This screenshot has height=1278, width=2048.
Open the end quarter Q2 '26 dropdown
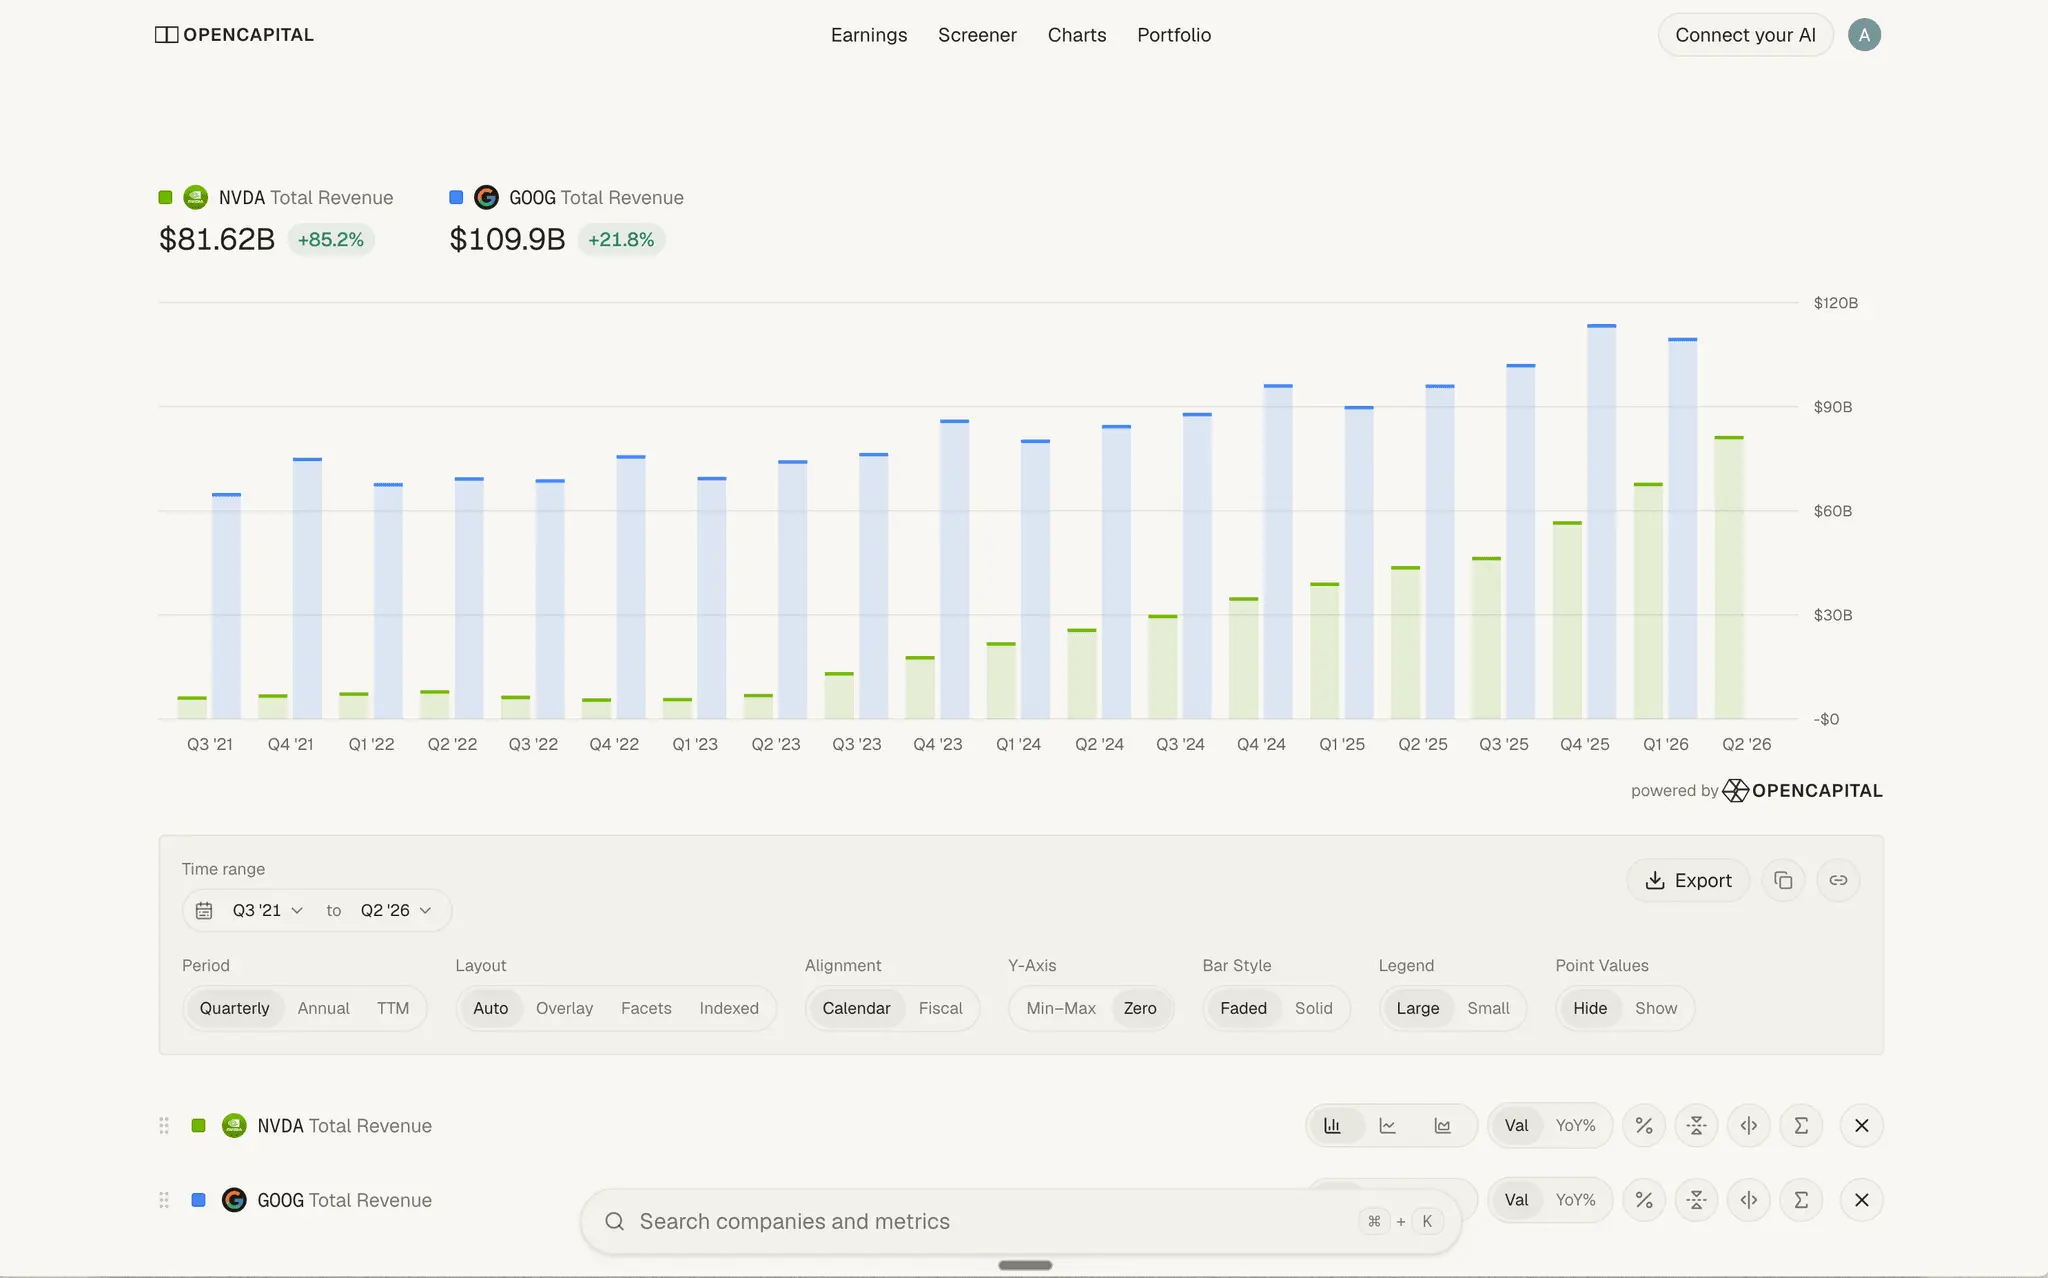(396, 910)
